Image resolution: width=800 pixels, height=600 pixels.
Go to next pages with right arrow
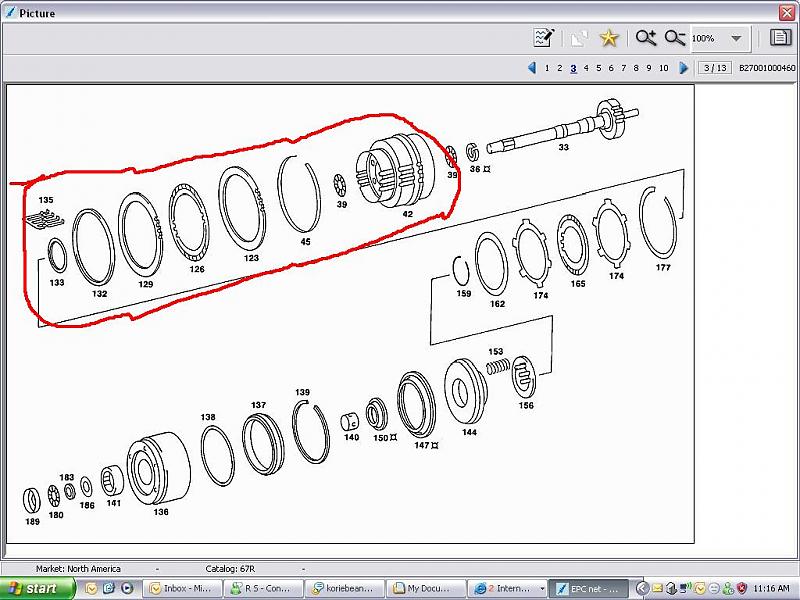(684, 68)
